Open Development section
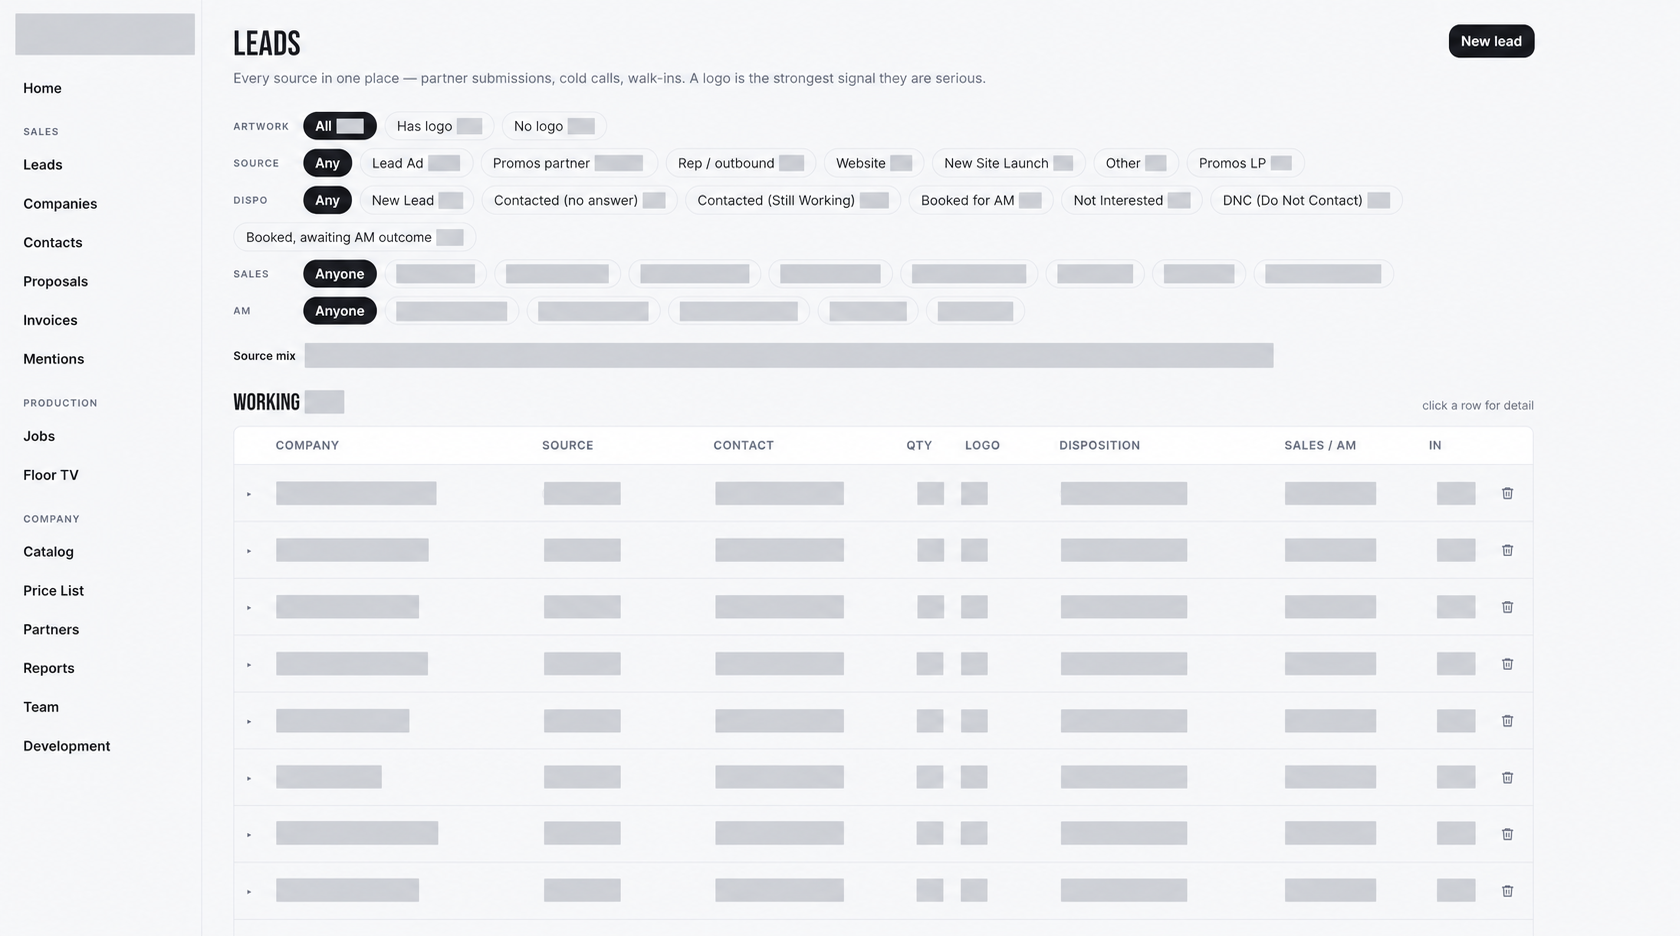1680x936 pixels. pos(67,746)
